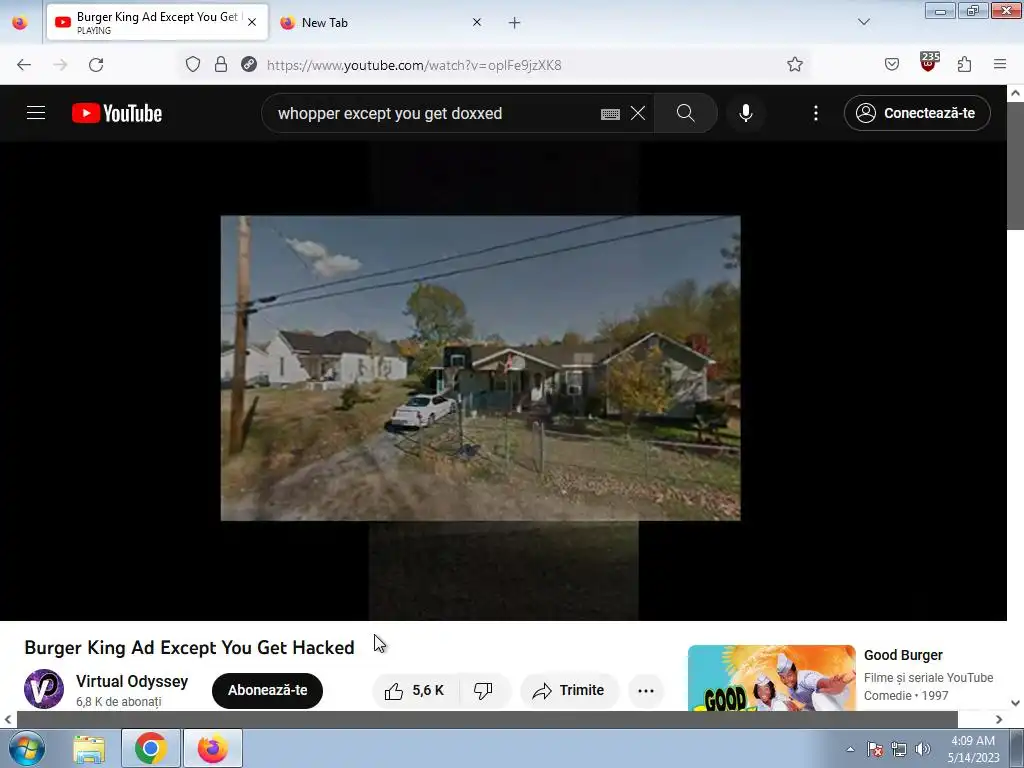The width and height of the screenshot is (1024, 768).
Task: Open the clock showing 4:09 AM
Action: [x=973, y=749]
